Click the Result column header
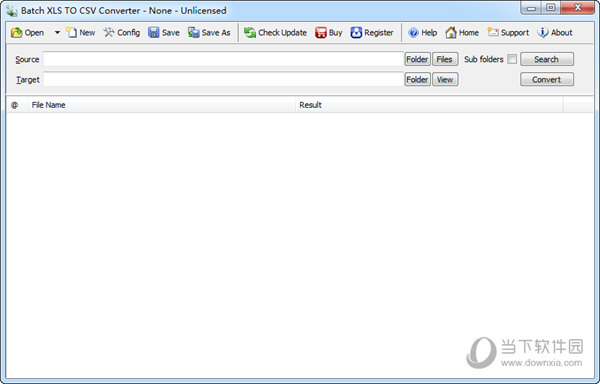 click(x=429, y=105)
